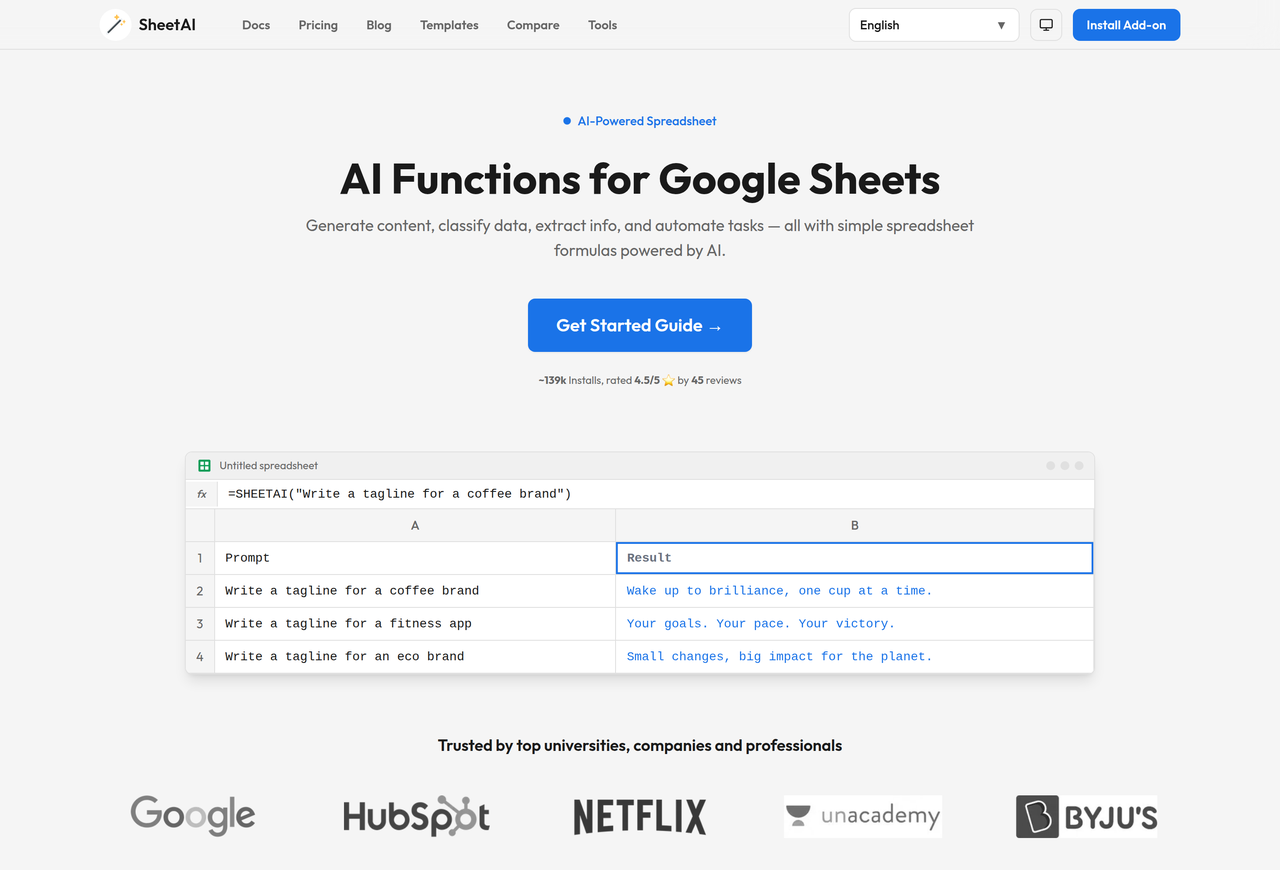Select cell 'Write a tagline for an eco brand'
Screen dimensions: 1280x870
(x=415, y=657)
